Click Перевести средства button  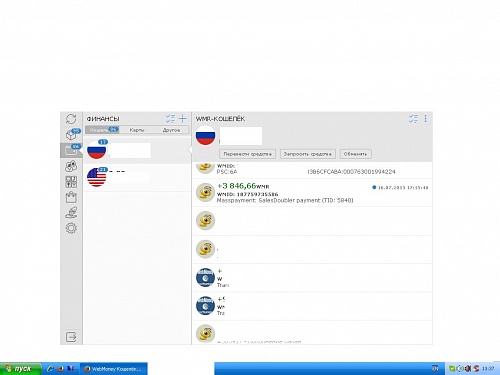point(247,154)
